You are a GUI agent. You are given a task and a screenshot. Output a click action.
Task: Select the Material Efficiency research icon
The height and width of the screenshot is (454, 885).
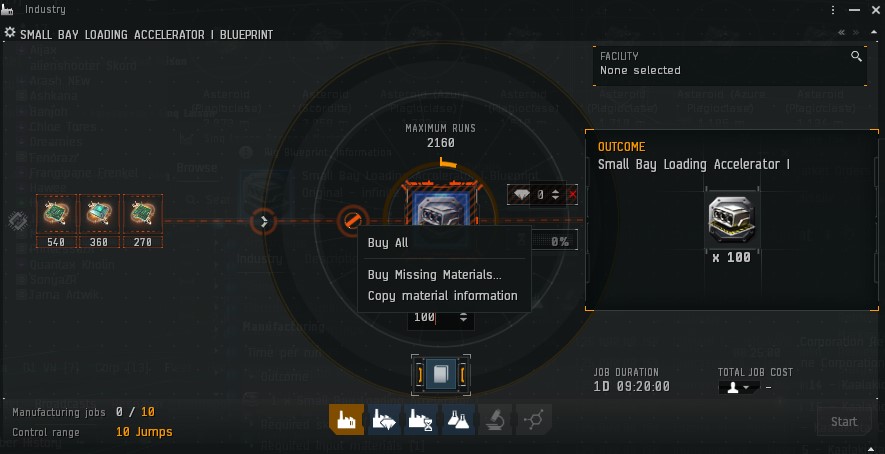click(x=384, y=420)
